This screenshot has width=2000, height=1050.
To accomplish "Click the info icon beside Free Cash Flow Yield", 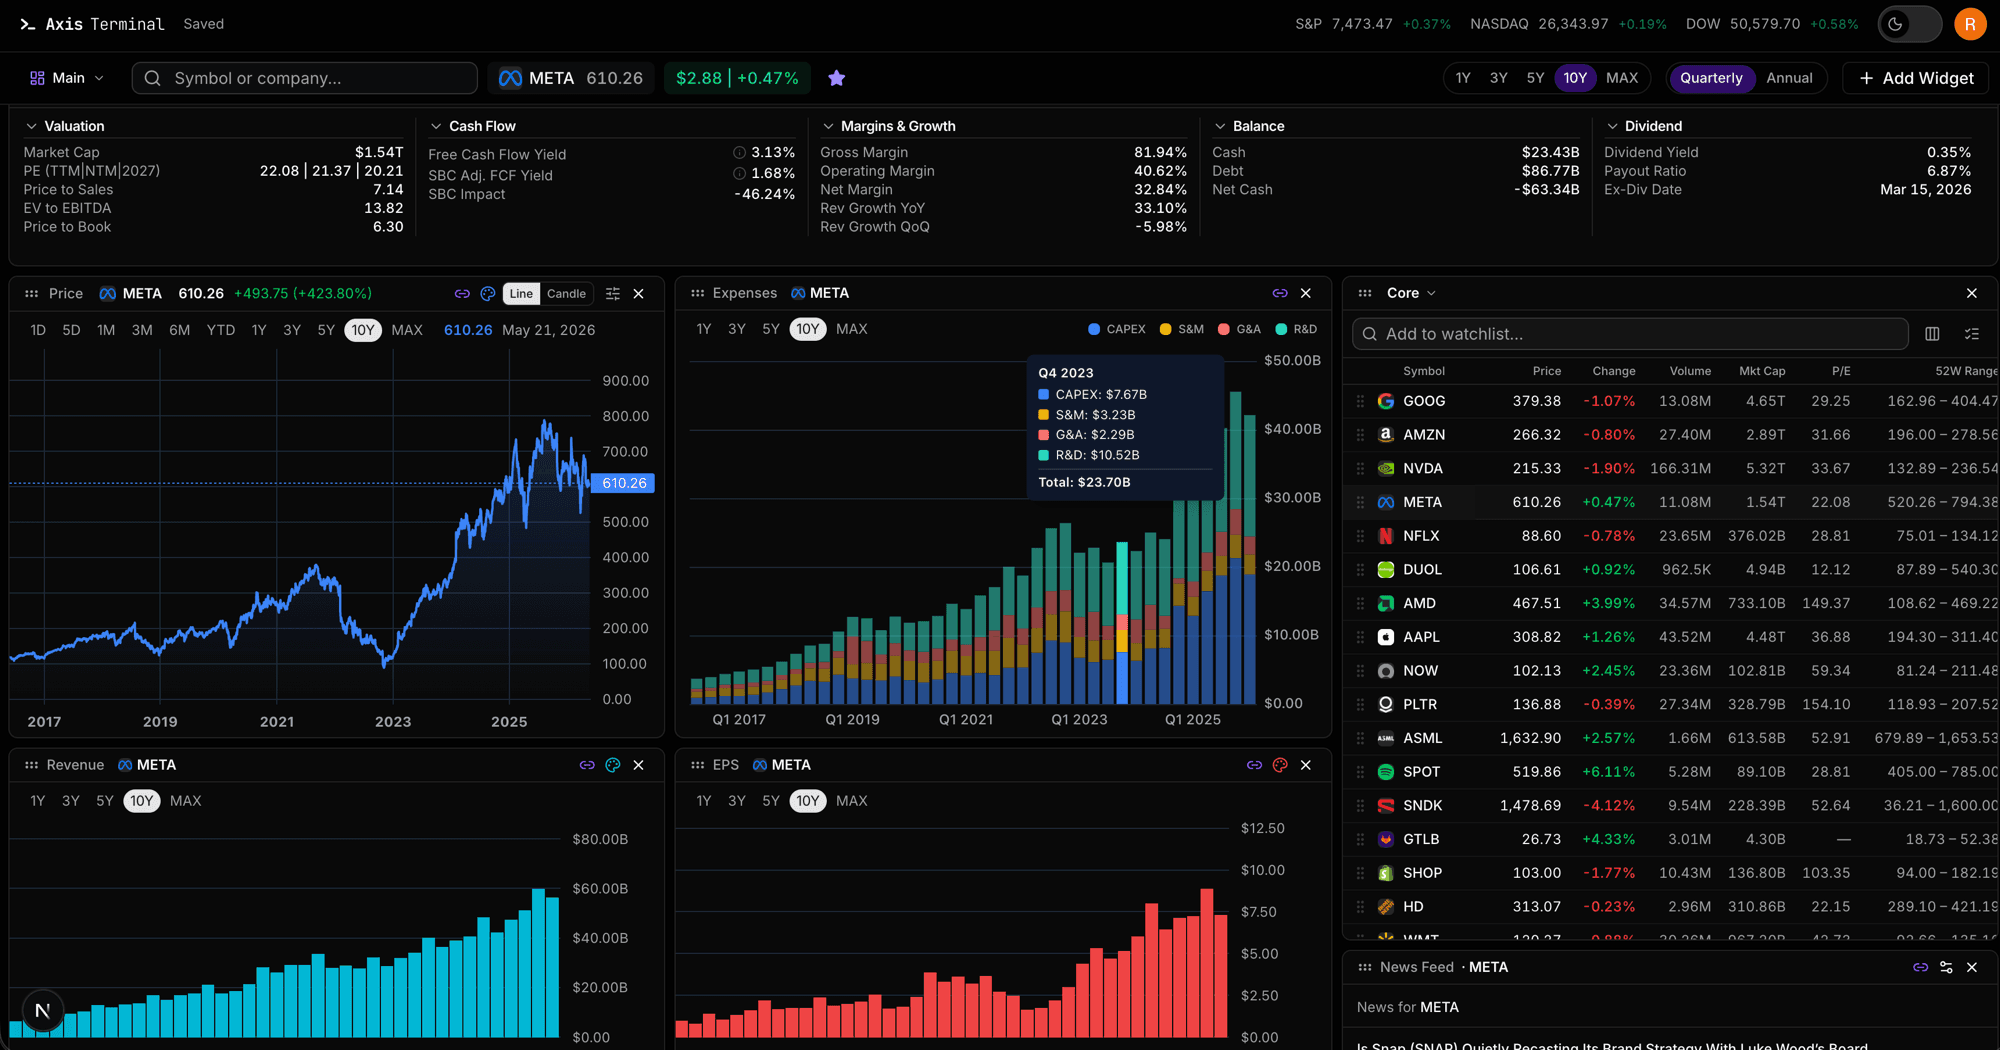I will 739,153.
